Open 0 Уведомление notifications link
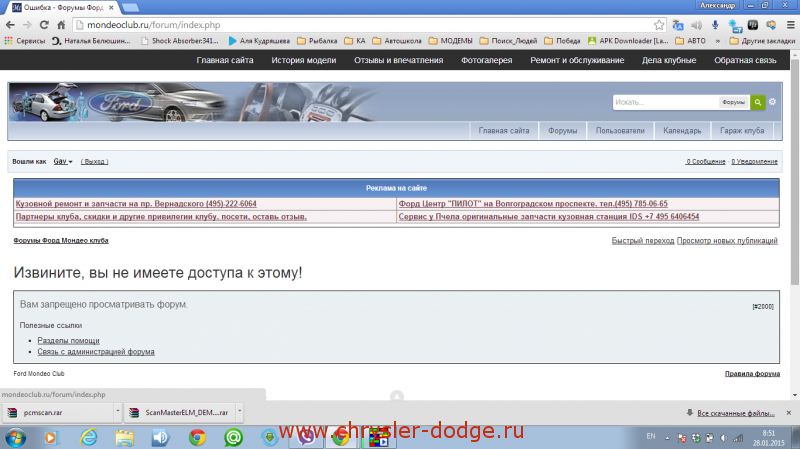800x449 pixels. 754,161
